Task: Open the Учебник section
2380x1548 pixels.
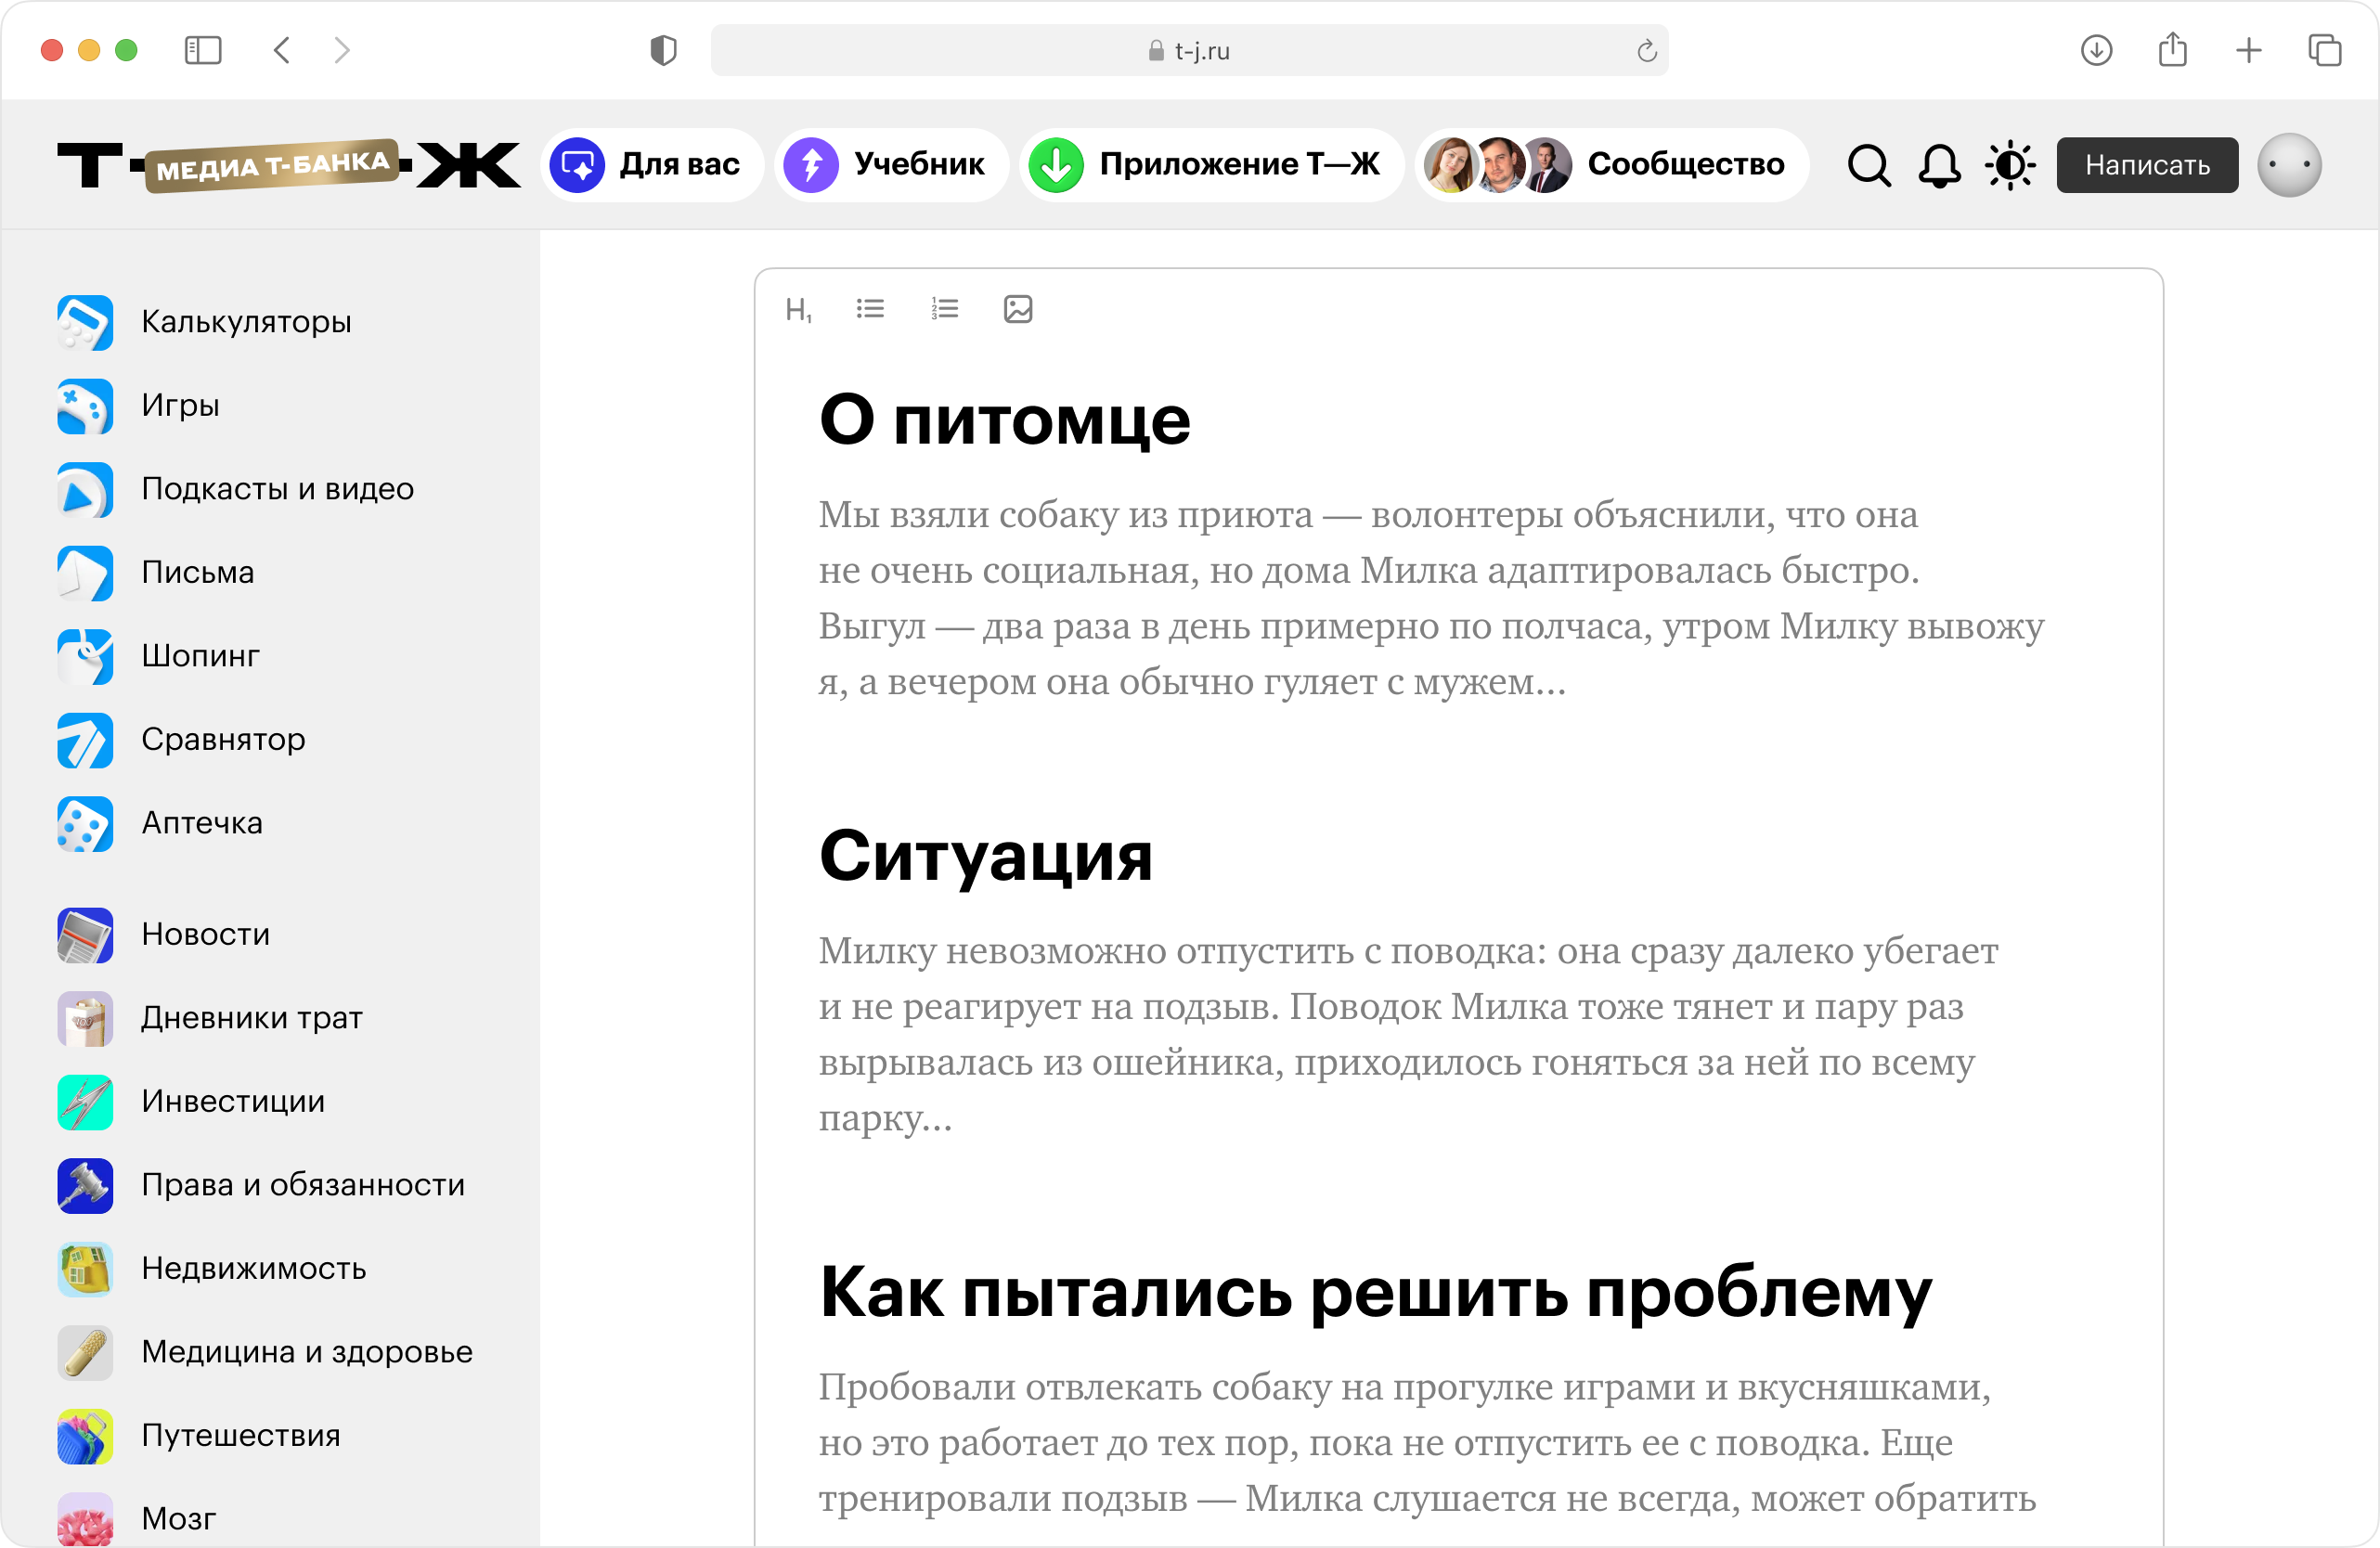Action: click(x=890, y=165)
